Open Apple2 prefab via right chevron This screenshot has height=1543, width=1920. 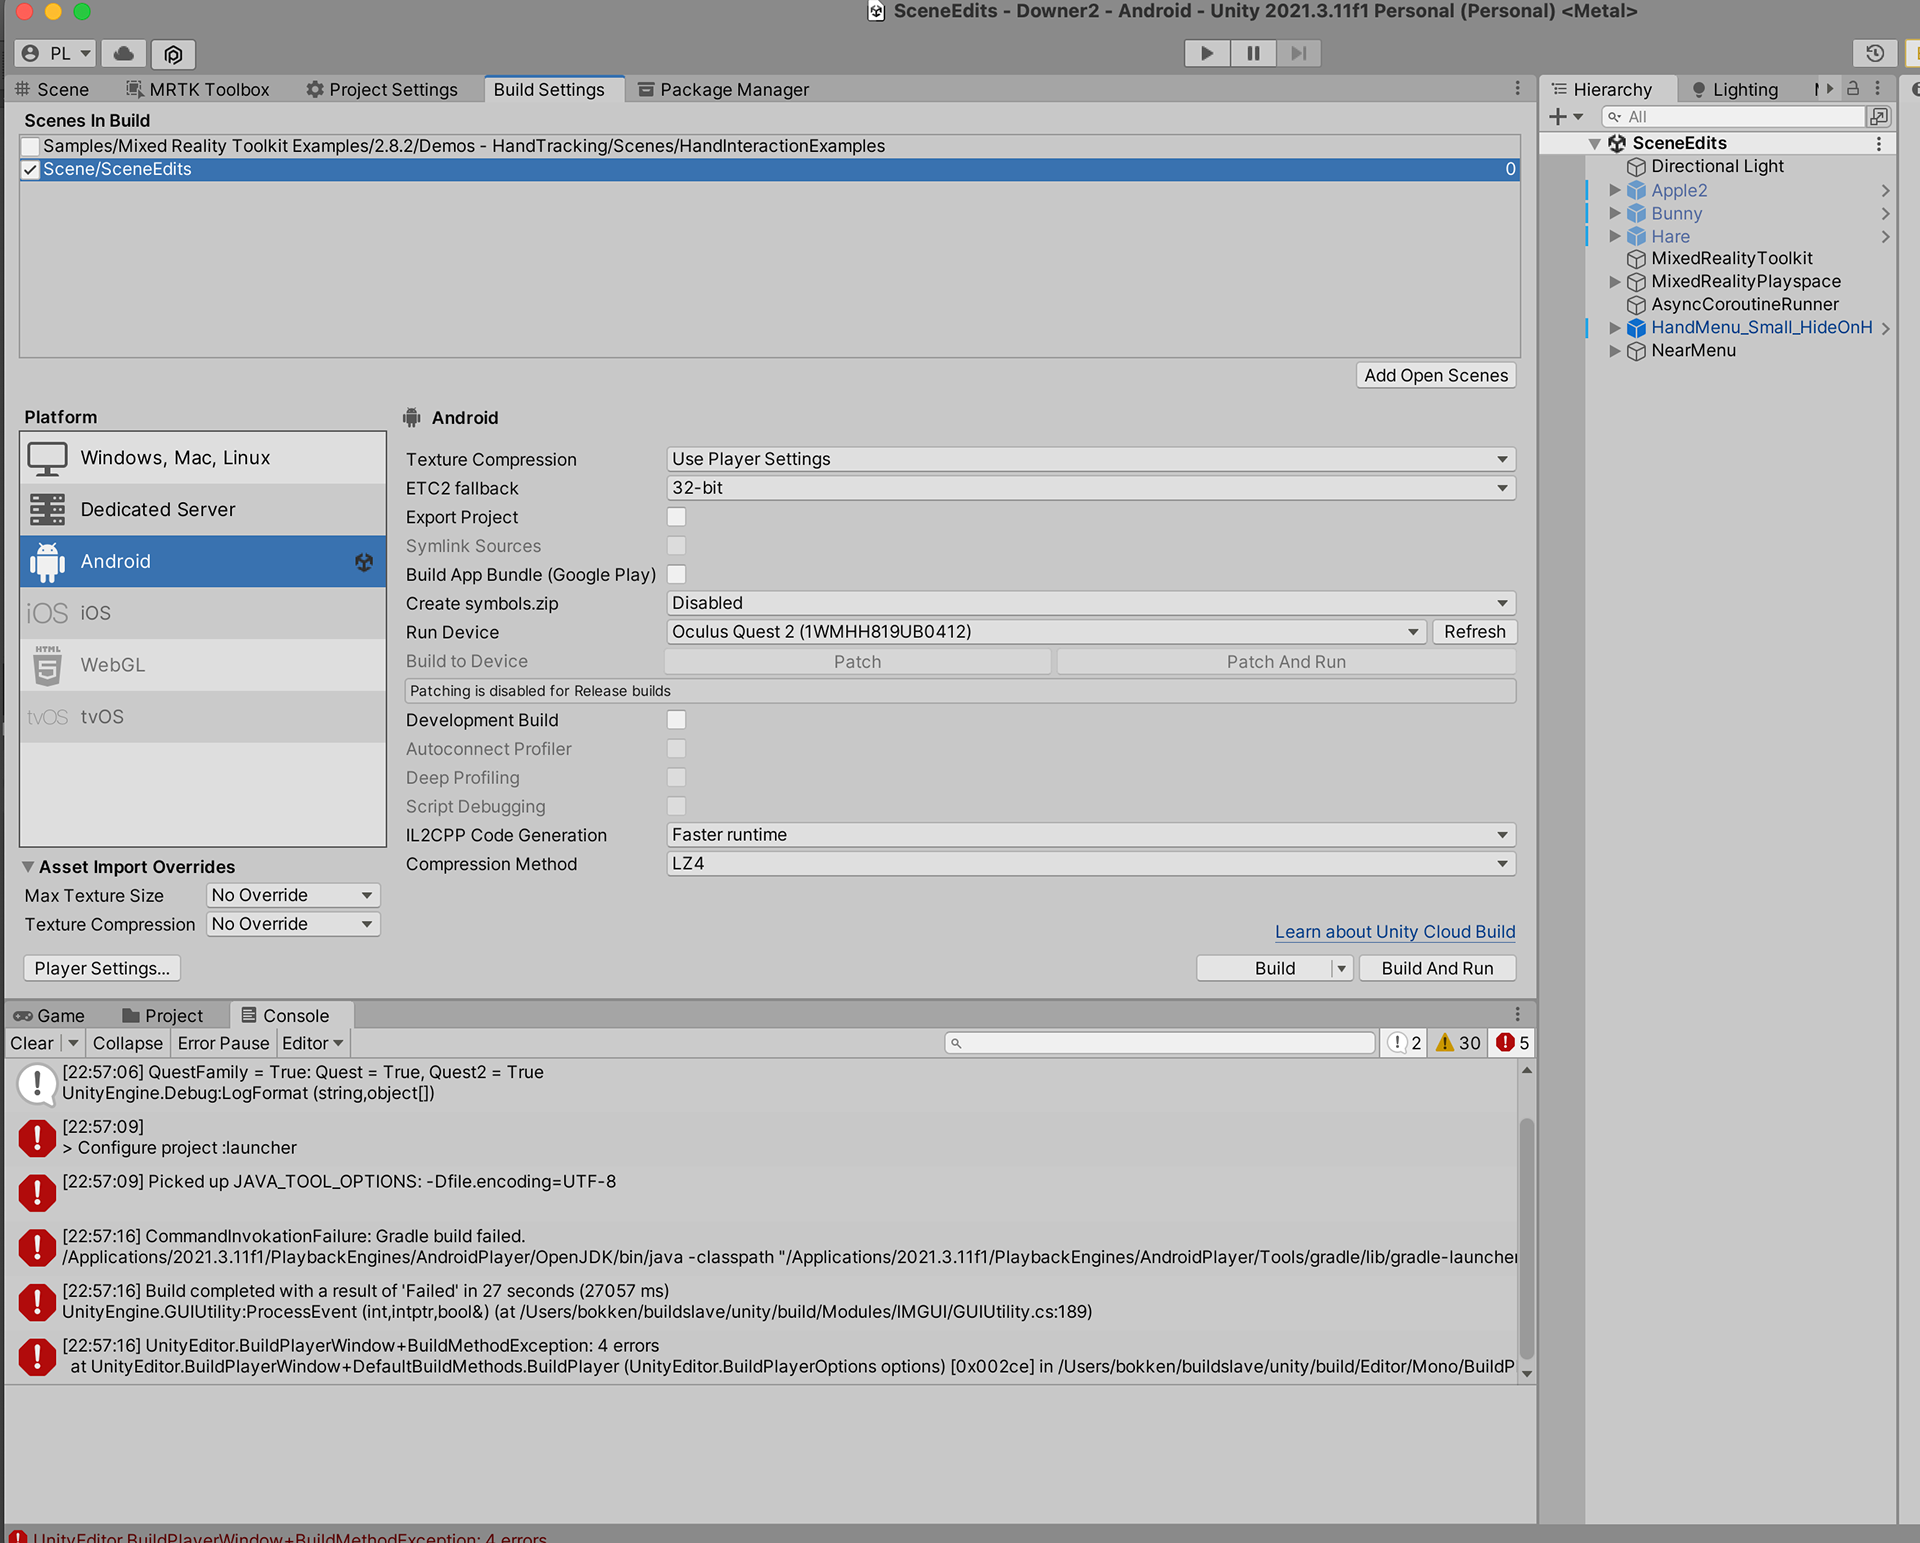[x=1885, y=190]
